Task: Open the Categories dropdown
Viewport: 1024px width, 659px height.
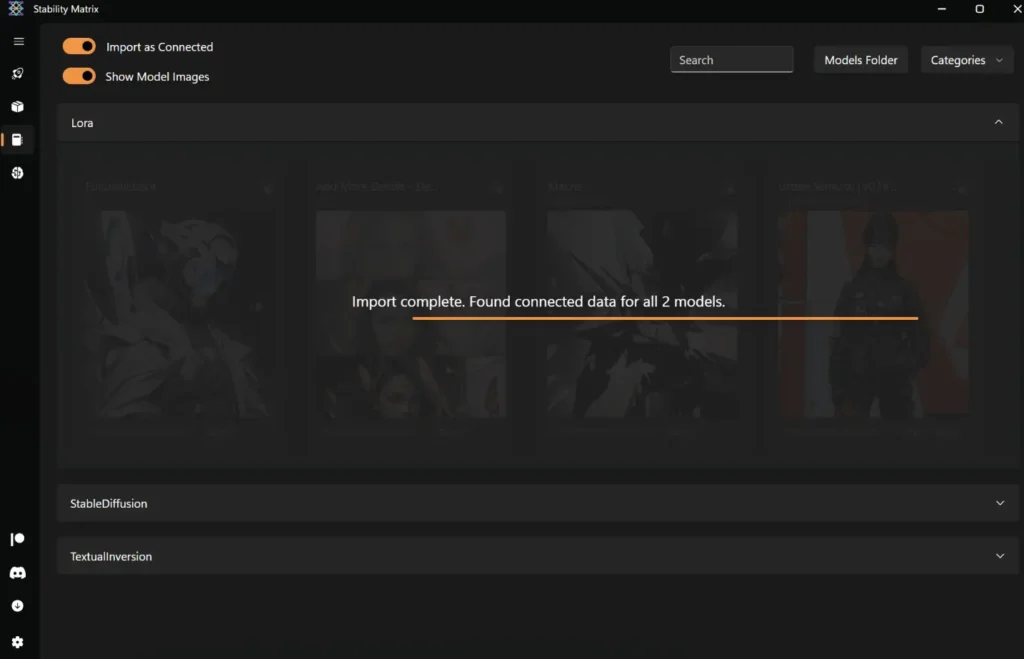Action: click(966, 60)
